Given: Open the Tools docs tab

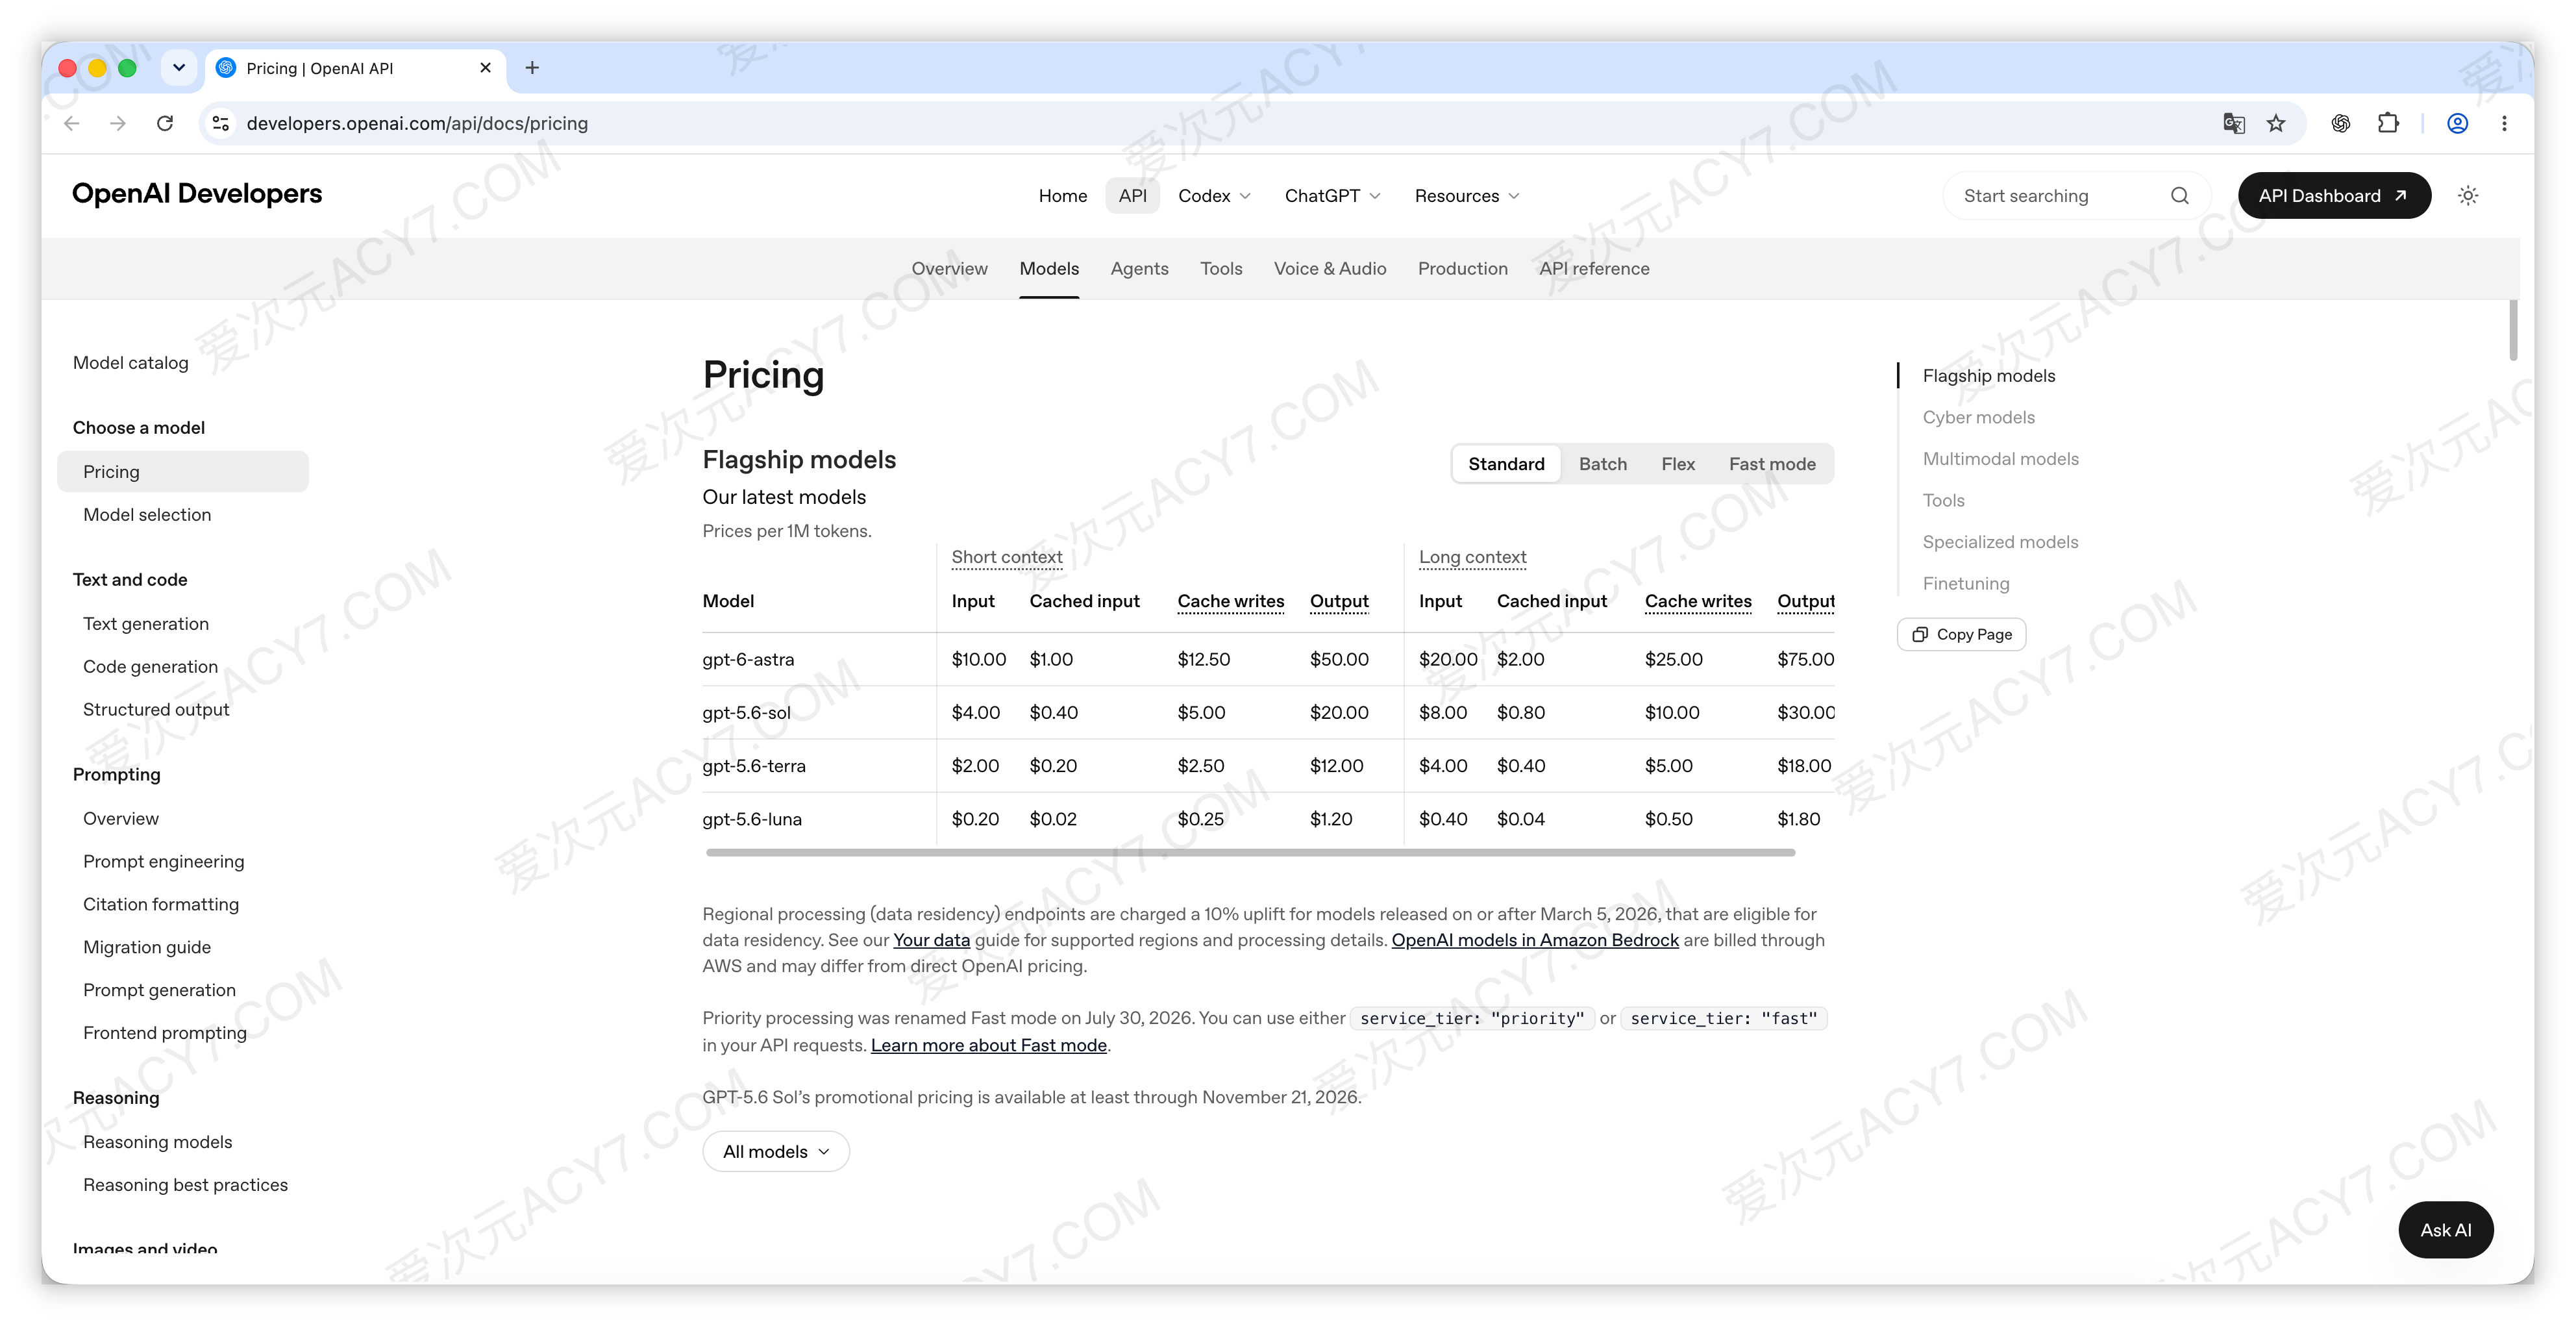Looking at the screenshot, I should 1221,269.
